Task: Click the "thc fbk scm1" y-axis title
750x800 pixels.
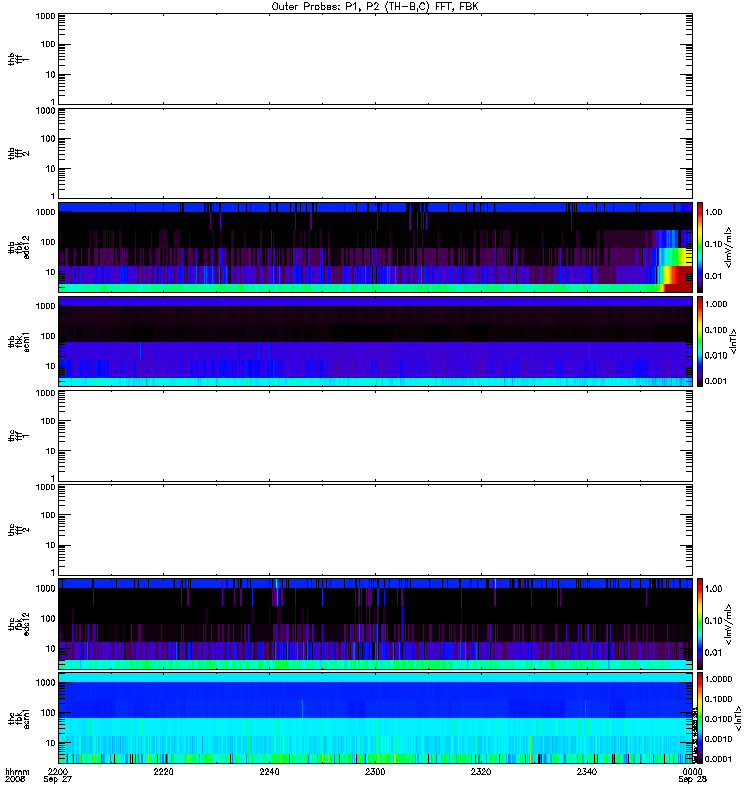Action: pyautogui.click(x=19, y=719)
